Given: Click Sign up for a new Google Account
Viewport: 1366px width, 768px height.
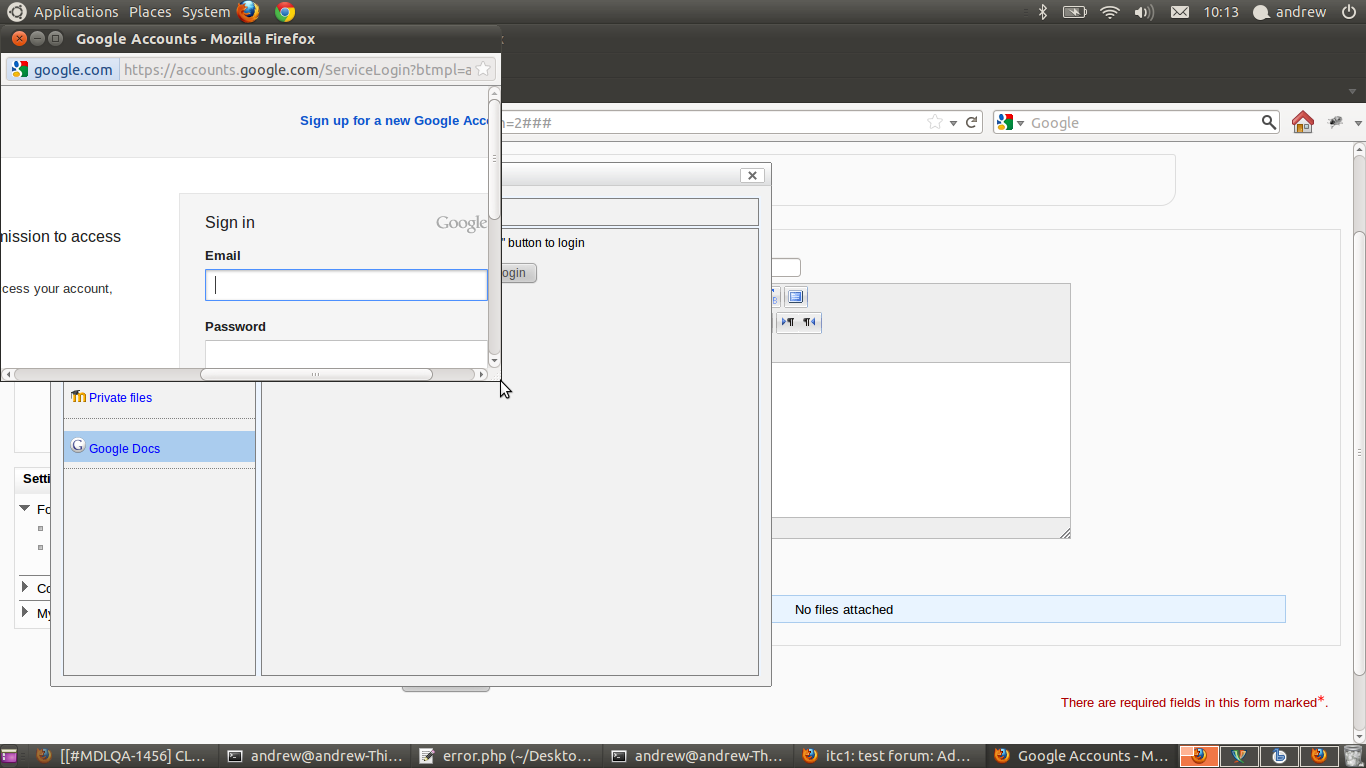Looking at the screenshot, I should pyautogui.click(x=394, y=120).
